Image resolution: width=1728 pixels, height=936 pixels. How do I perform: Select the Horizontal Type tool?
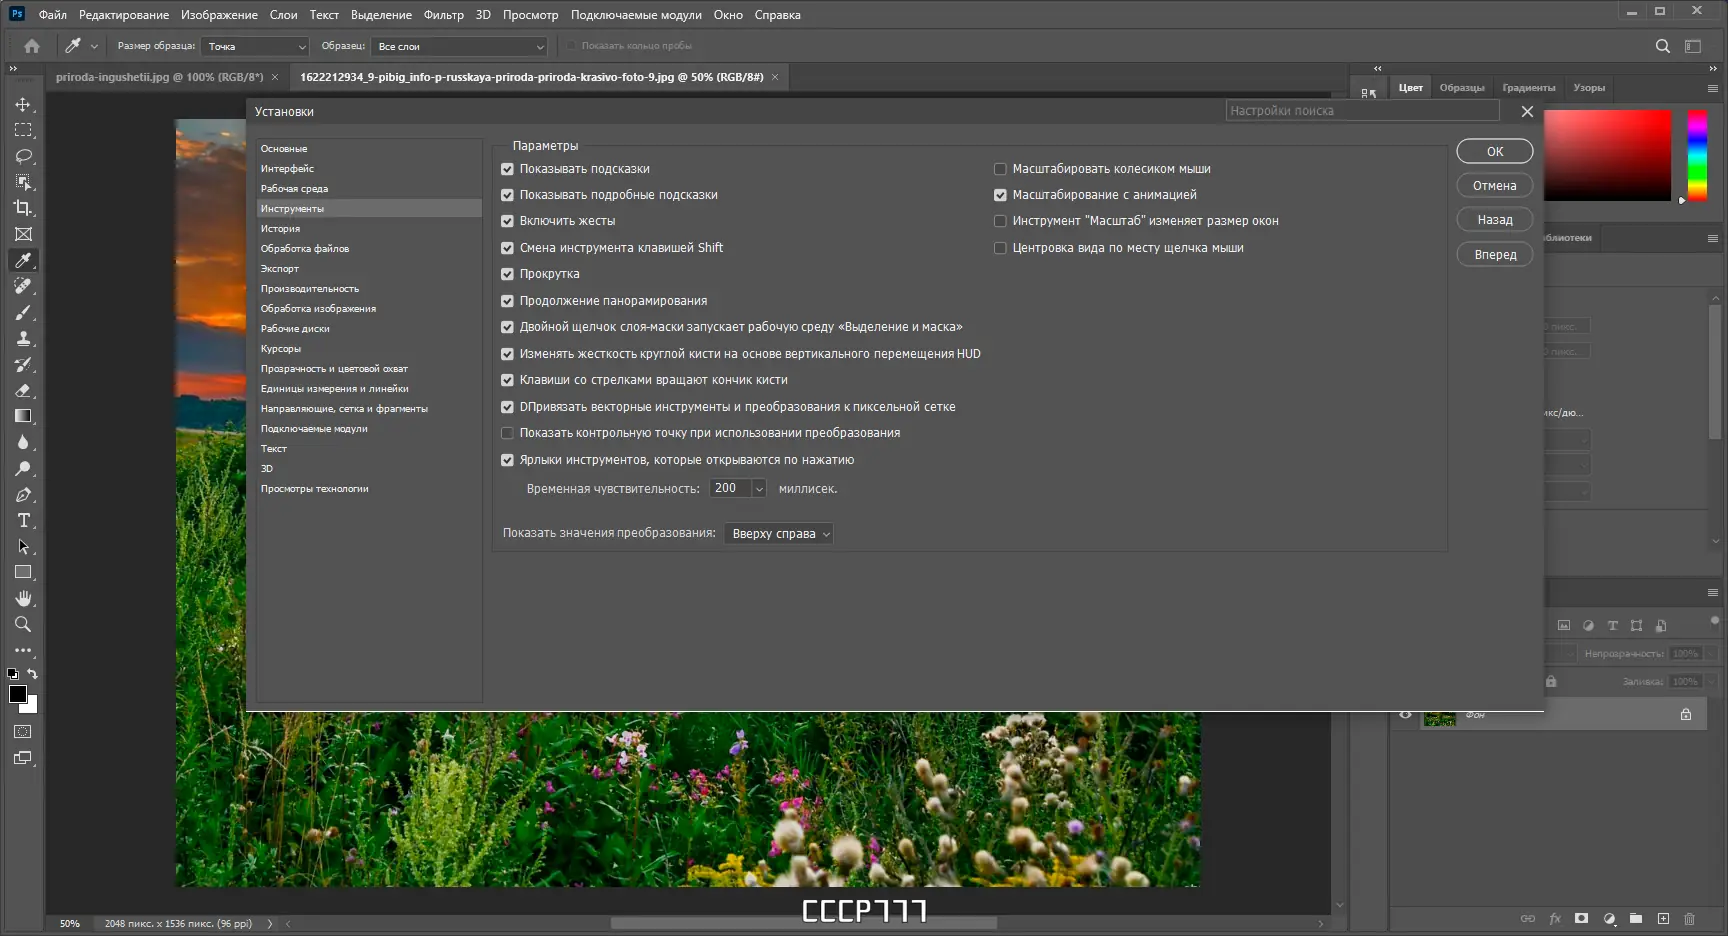23,520
